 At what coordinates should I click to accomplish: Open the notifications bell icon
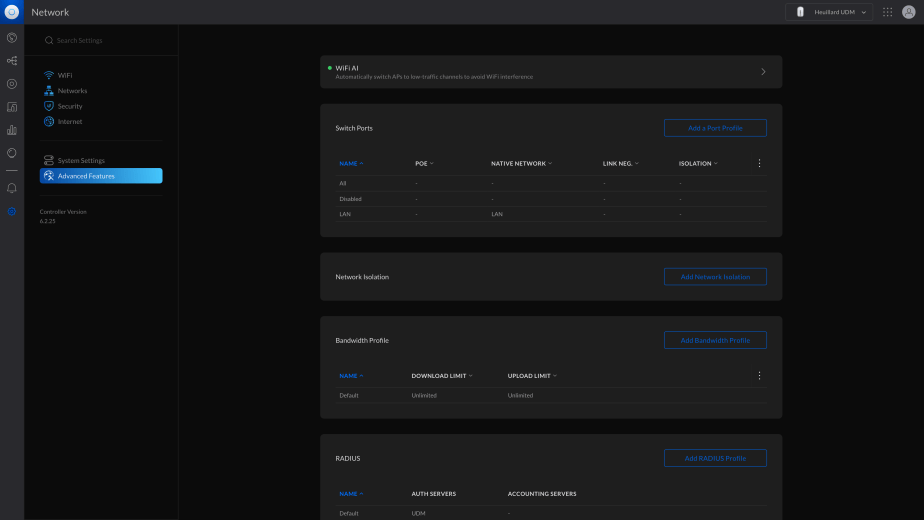point(12,188)
